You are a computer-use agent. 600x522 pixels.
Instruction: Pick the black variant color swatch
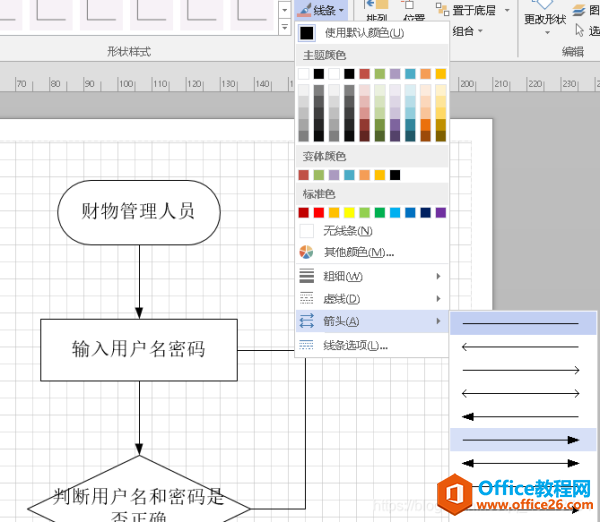[395, 175]
